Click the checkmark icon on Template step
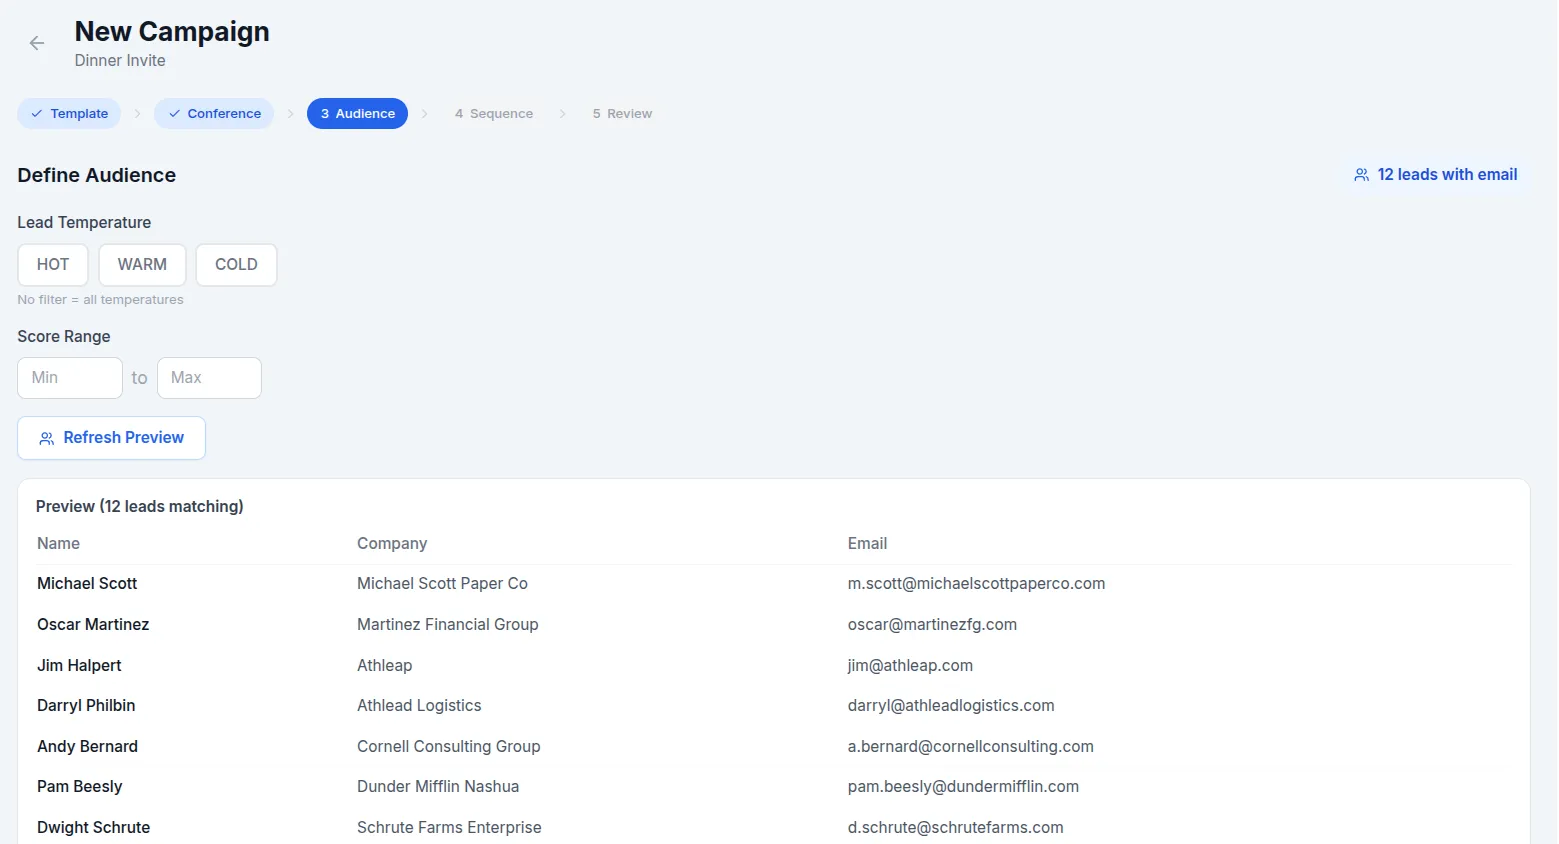The width and height of the screenshot is (1559, 844). pos(37,114)
